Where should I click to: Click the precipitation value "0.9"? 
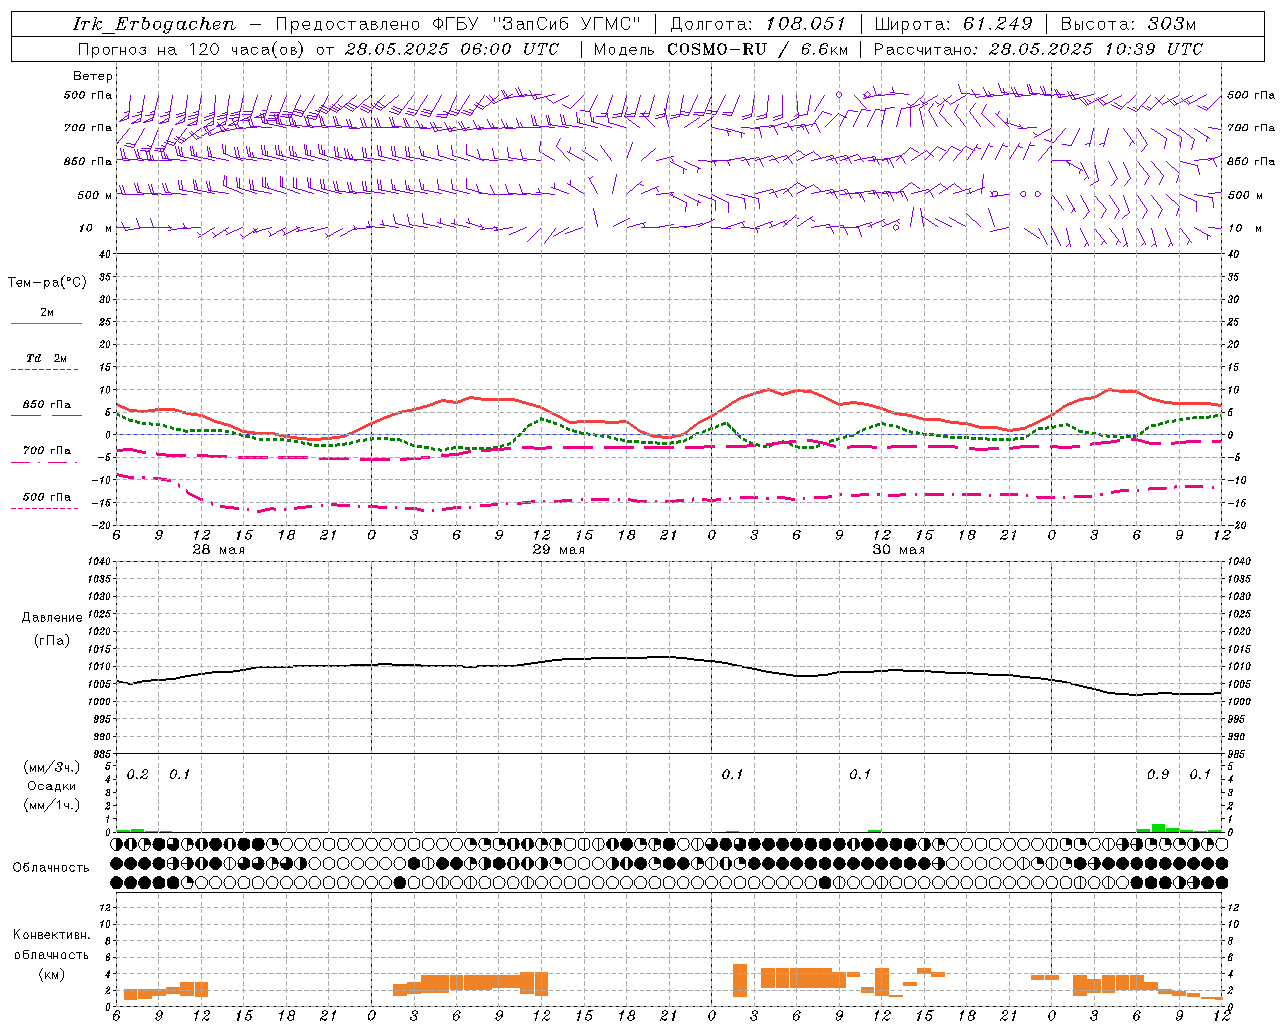pos(1158,775)
